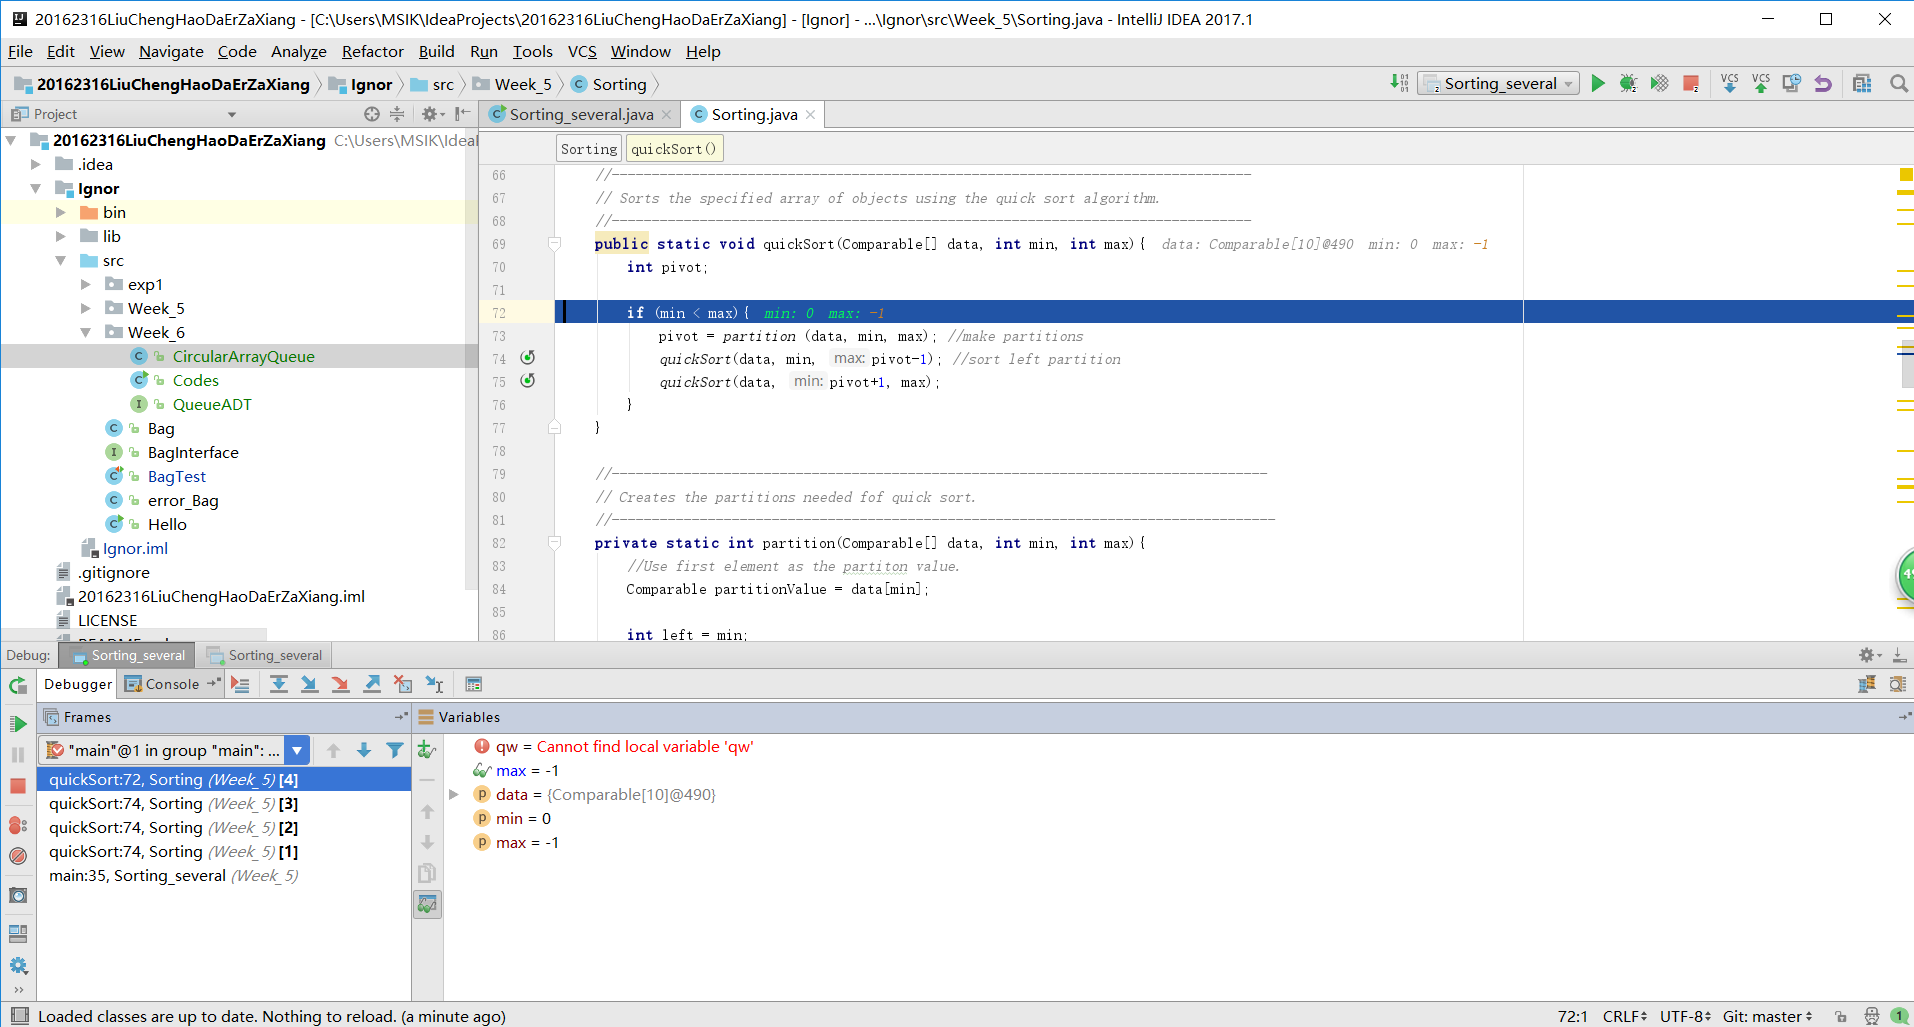Viewport: 1914px width, 1027px height.
Task: Stop the process from the top toolbar
Action: (x=1691, y=83)
